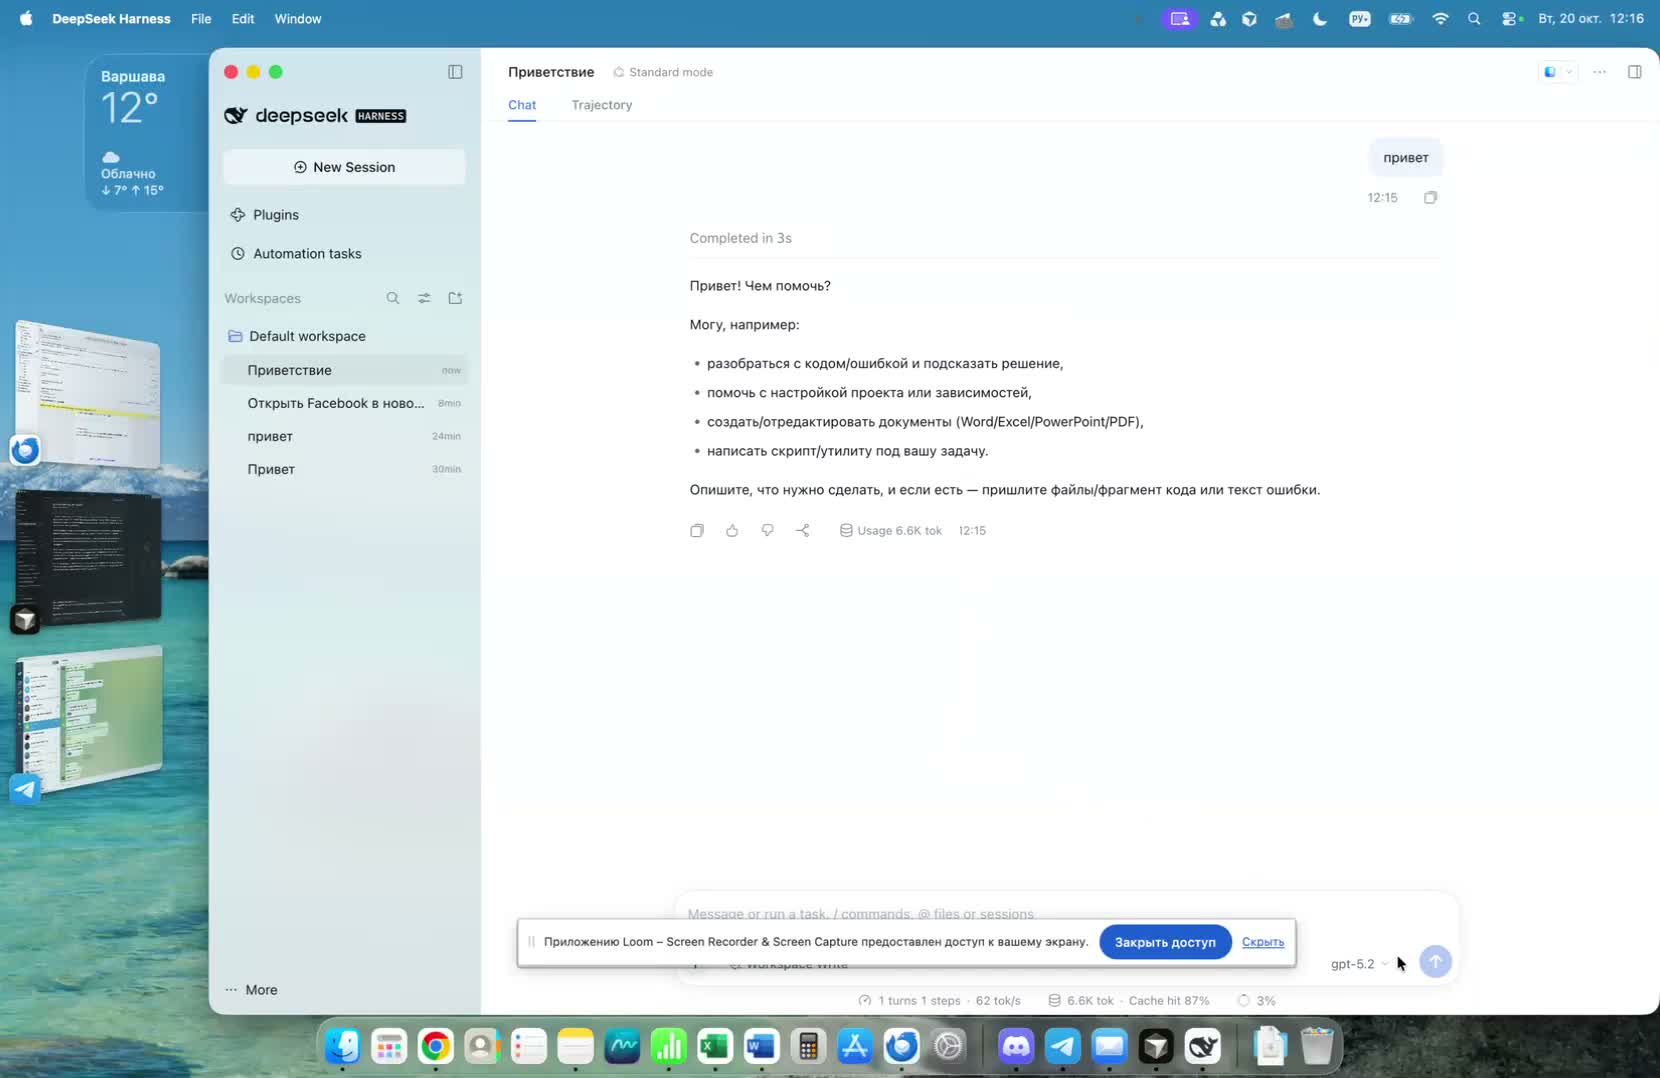Select the Chat tab
Viewport: 1660px width, 1078px height.
pyautogui.click(x=522, y=105)
